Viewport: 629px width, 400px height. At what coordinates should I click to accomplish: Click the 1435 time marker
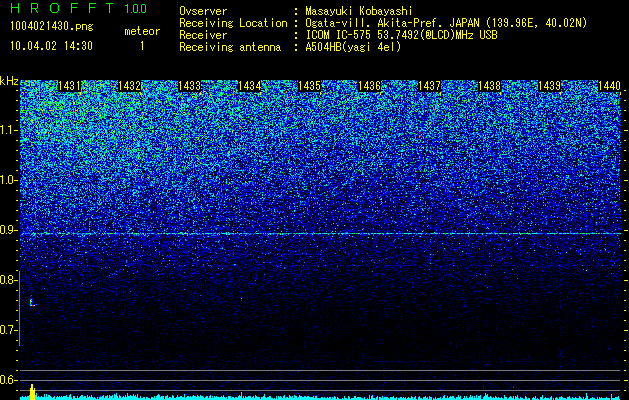309,86
